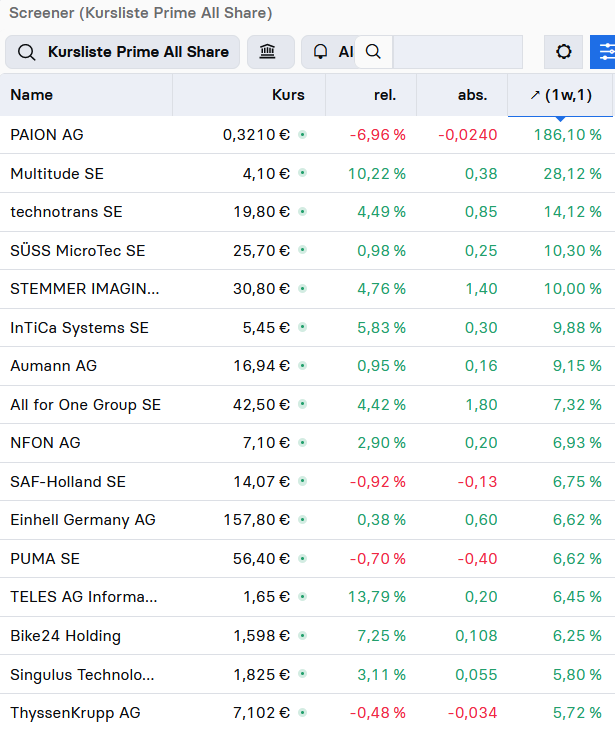Focus the empty search input field

pos(457,52)
